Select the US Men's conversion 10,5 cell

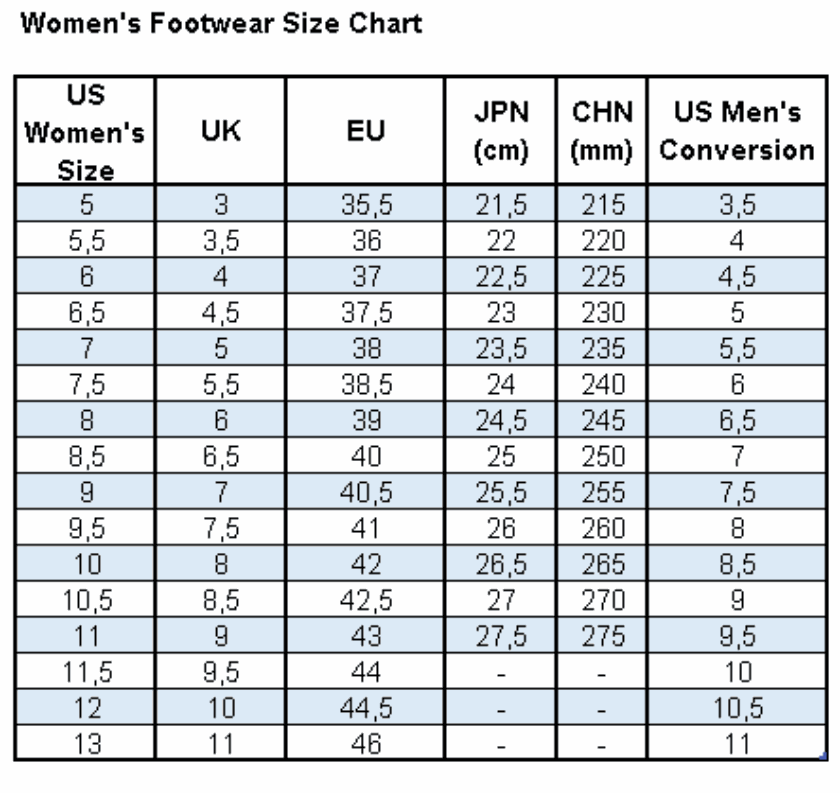[737, 707]
